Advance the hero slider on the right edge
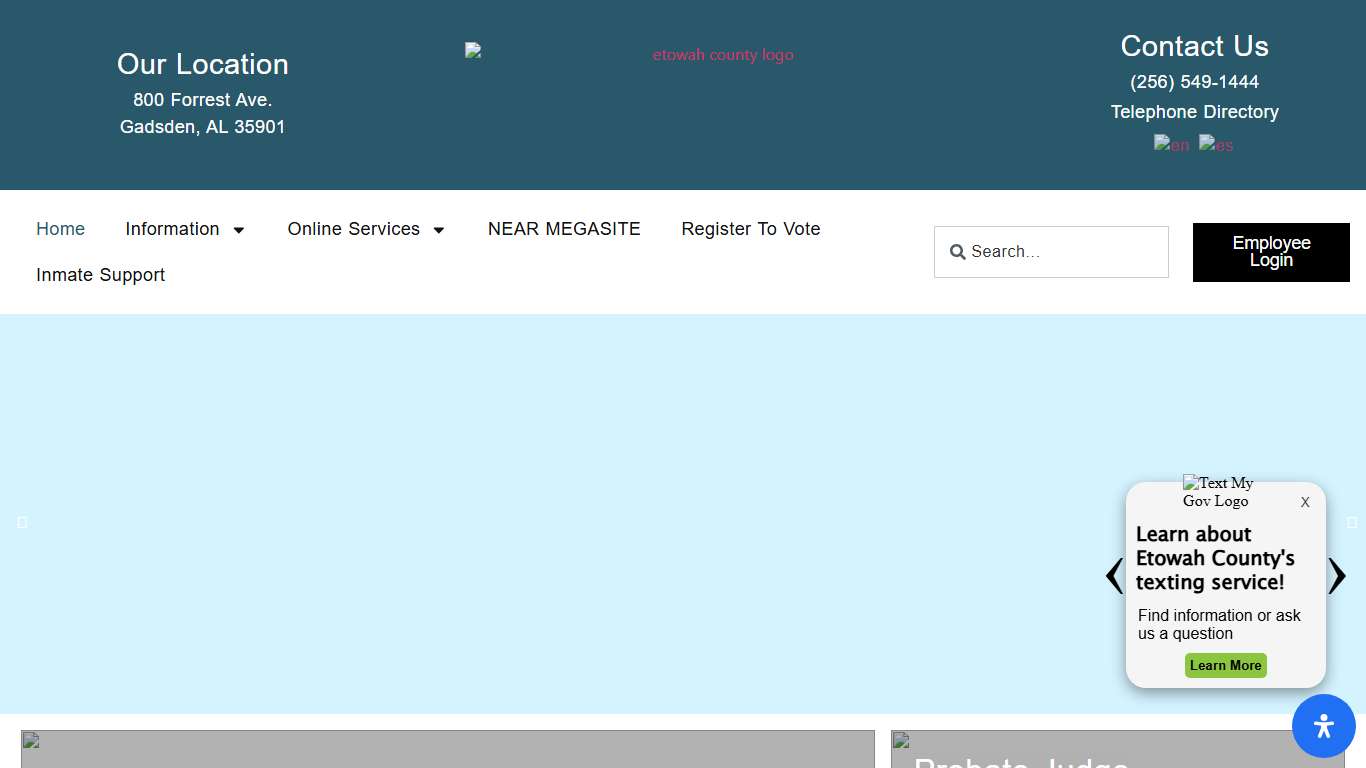Image resolution: width=1366 pixels, height=768 pixels. 1352,522
